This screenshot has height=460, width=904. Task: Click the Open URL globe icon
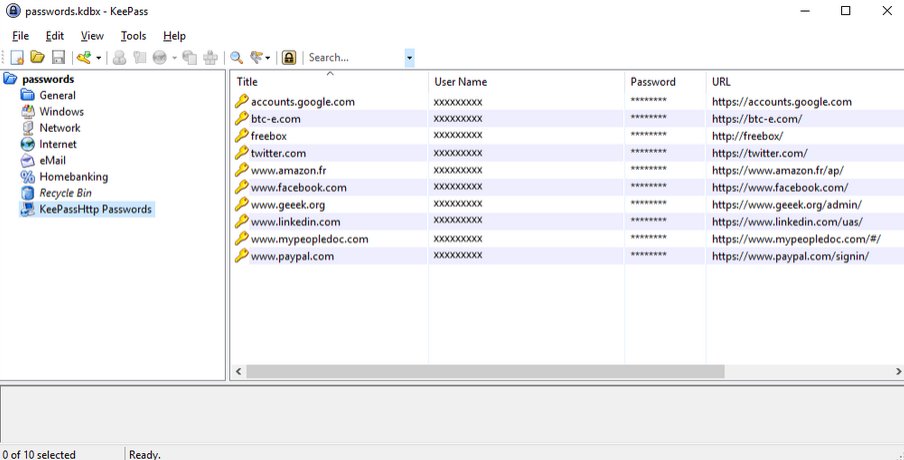160,57
